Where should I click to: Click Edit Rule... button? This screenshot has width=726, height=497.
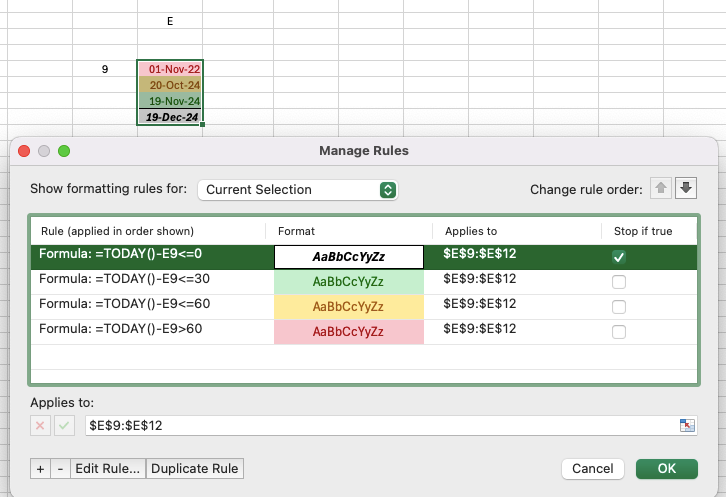click(107, 469)
